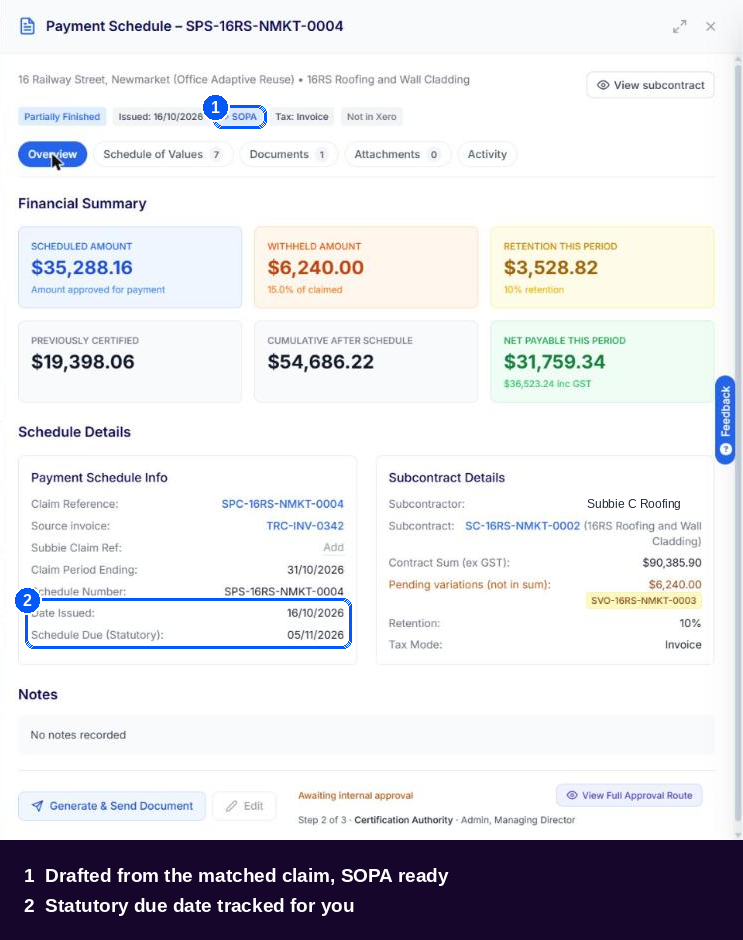Image resolution: width=743 pixels, height=940 pixels.
Task: Select the Cumulative After Schedule $54,686.22 value
Action: coord(321,361)
